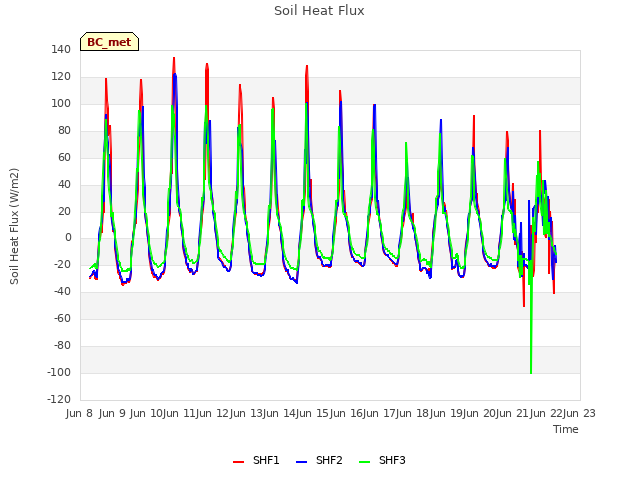
Task: Click the Soil Heat Flux chart title
Action: point(319,11)
